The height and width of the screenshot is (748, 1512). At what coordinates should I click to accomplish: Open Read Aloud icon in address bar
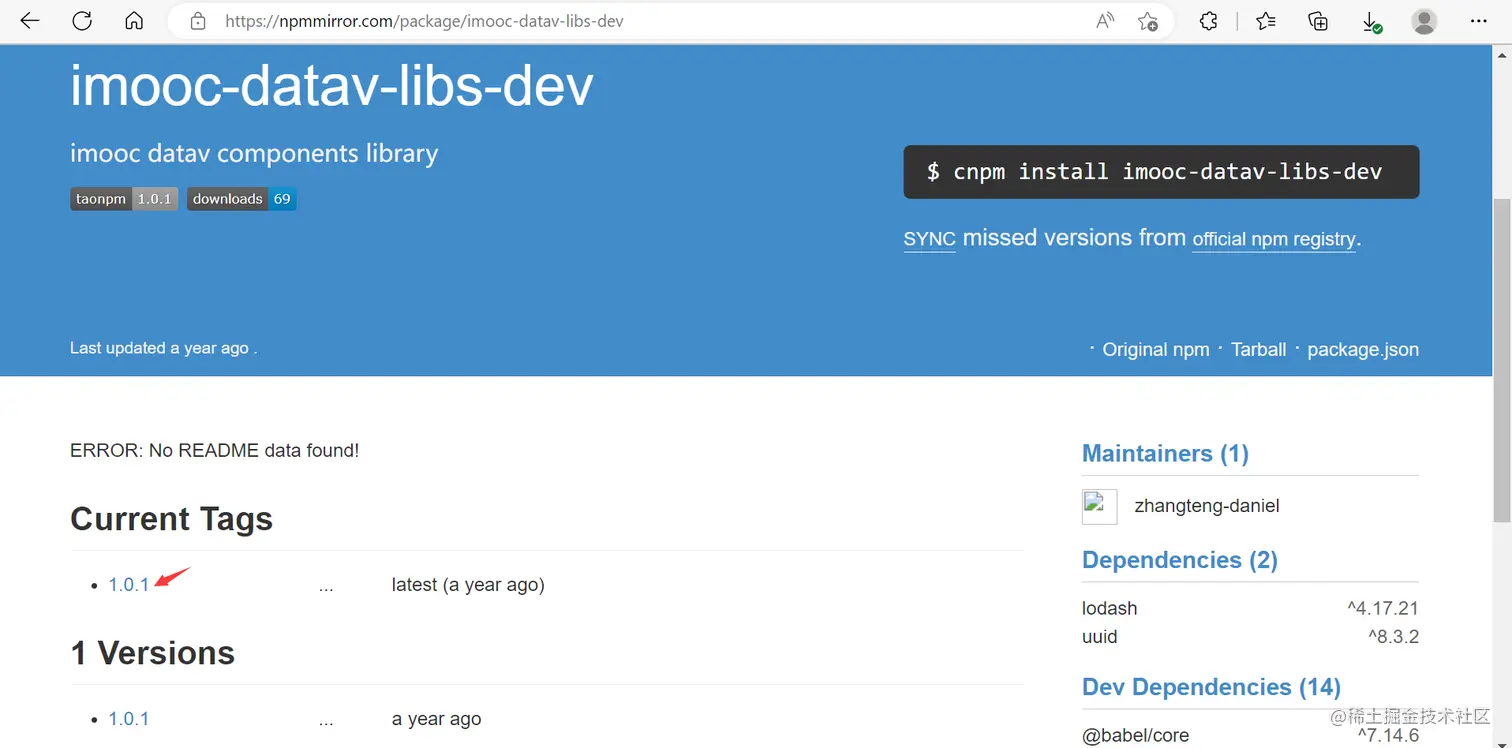[1105, 21]
